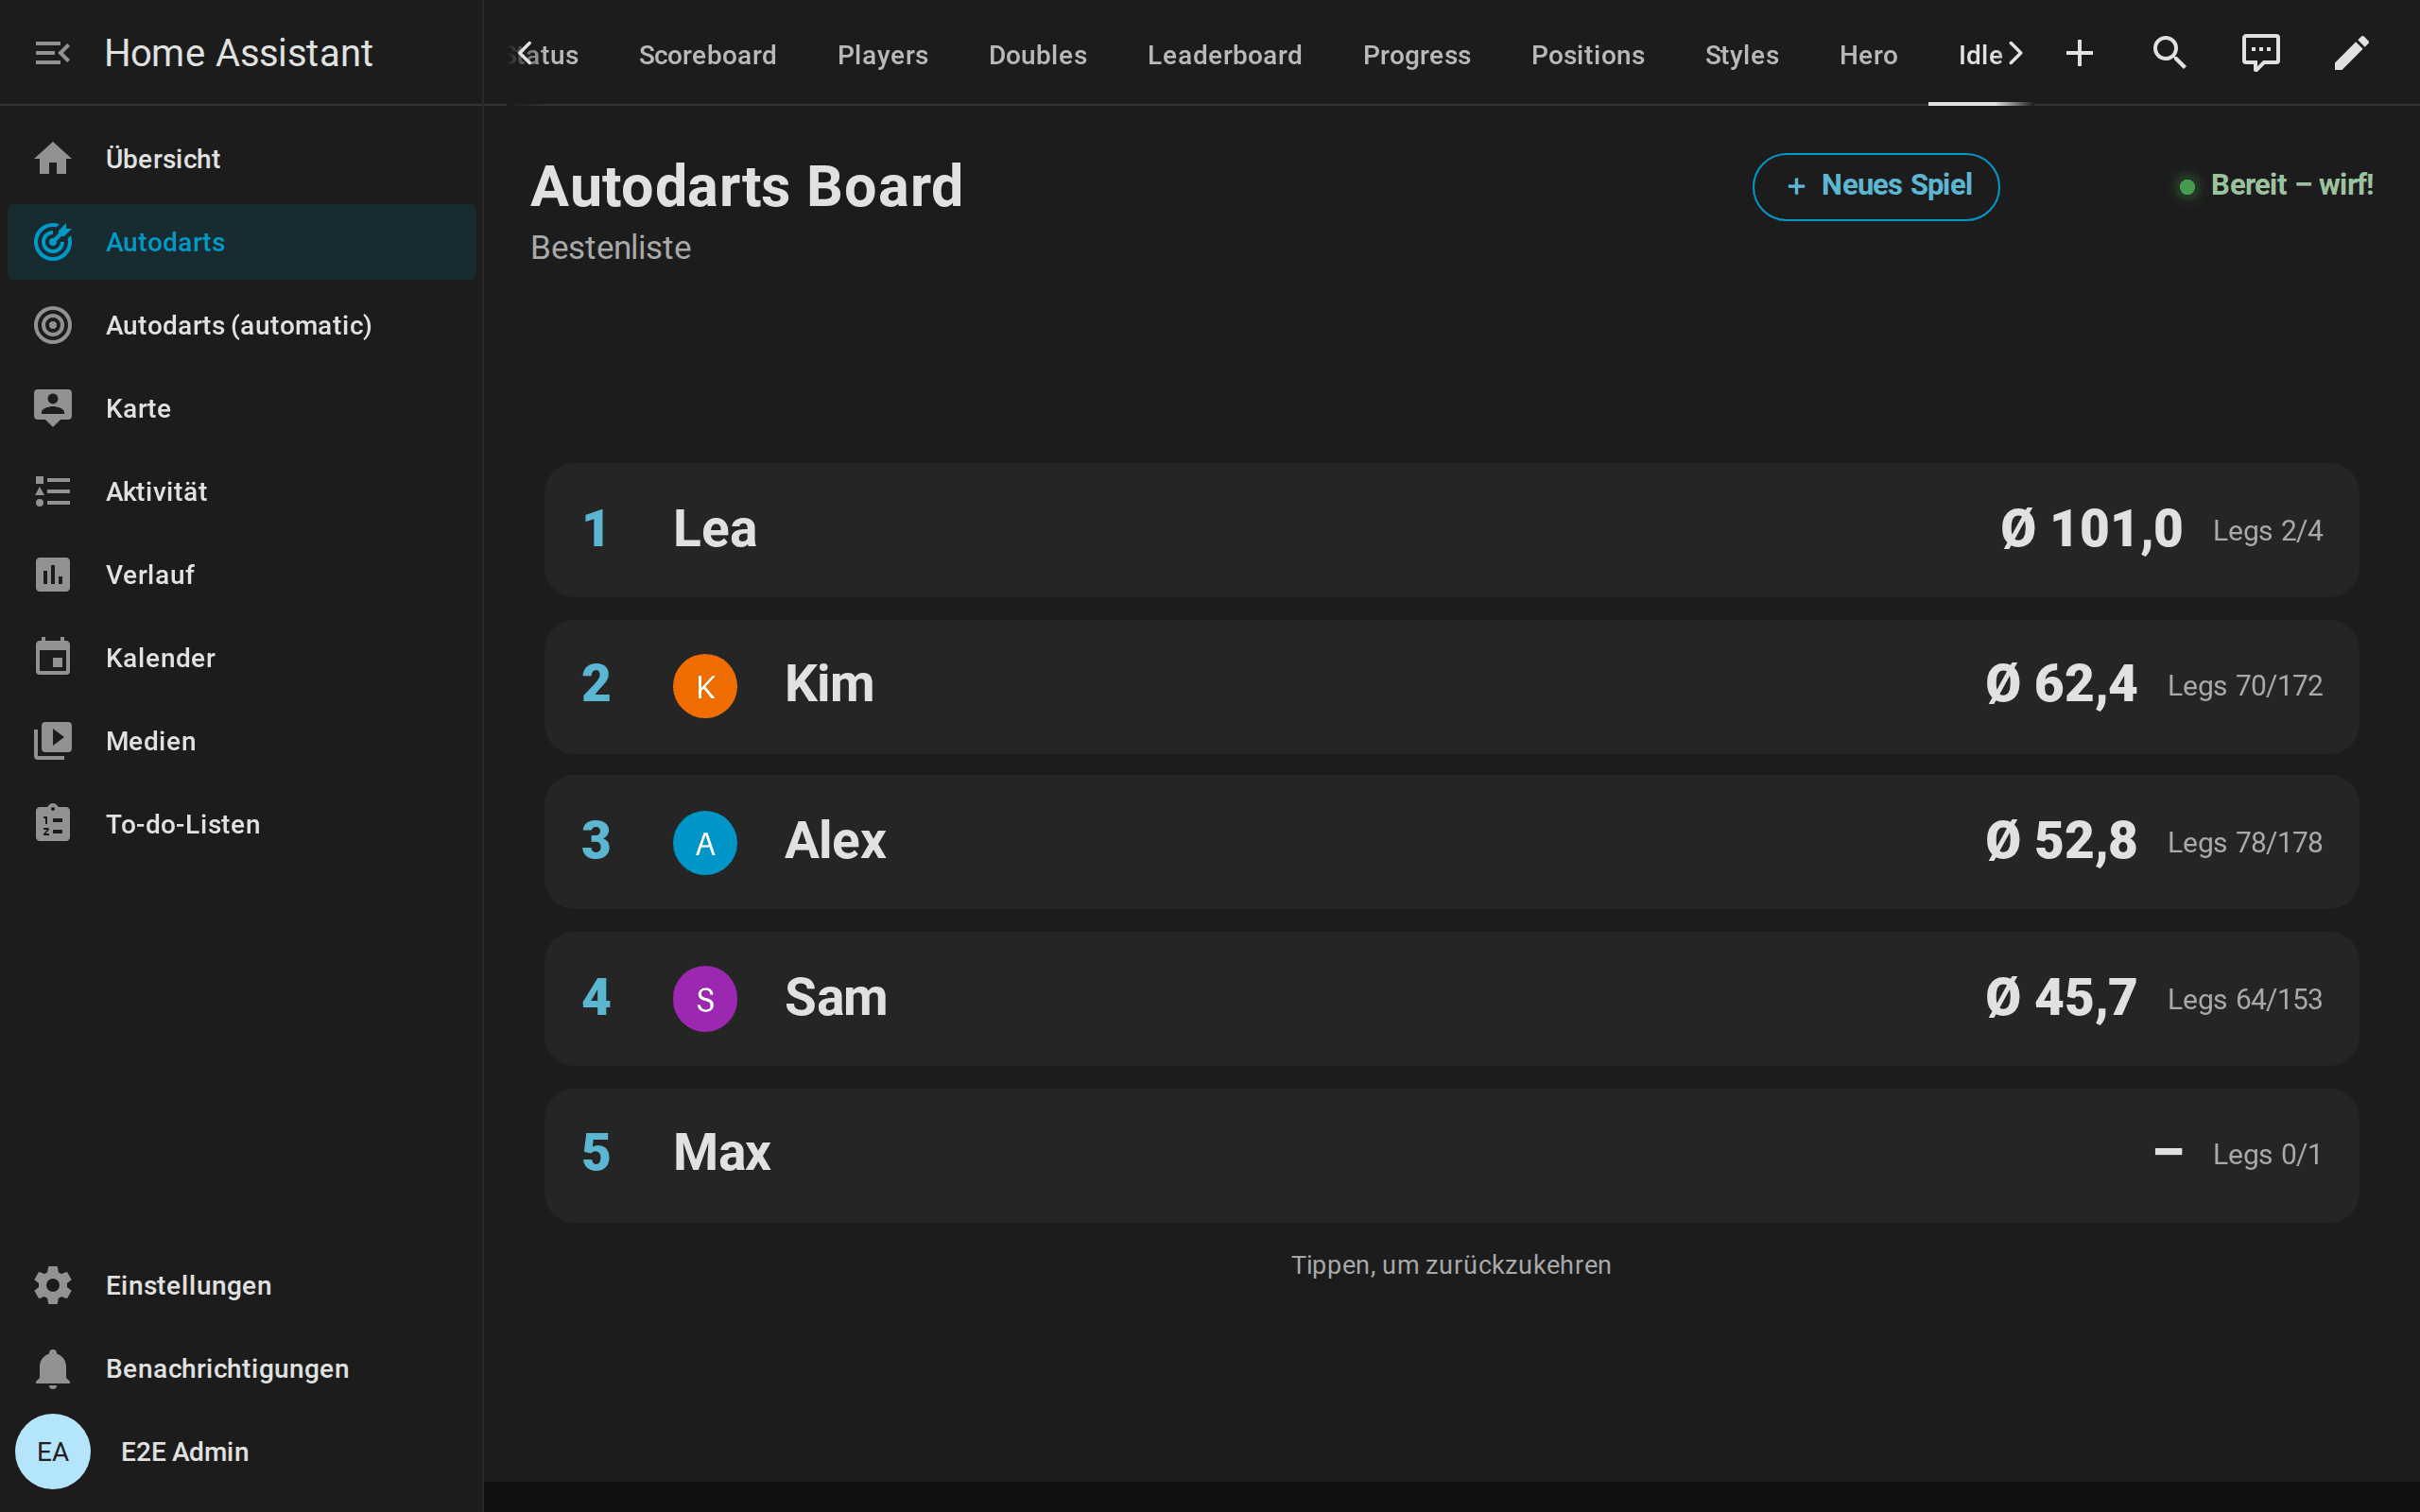The width and height of the screenshot is (2420, 1512).
Task: Switch to the Doubles tab
Action: 1037,55
